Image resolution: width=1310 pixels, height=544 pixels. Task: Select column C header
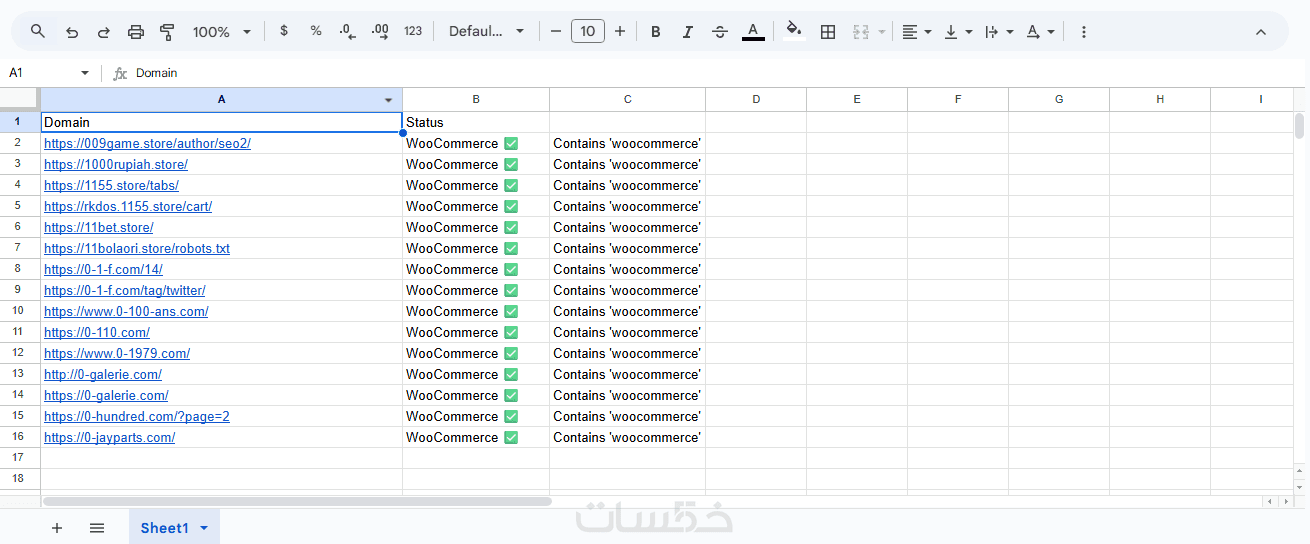628,99
